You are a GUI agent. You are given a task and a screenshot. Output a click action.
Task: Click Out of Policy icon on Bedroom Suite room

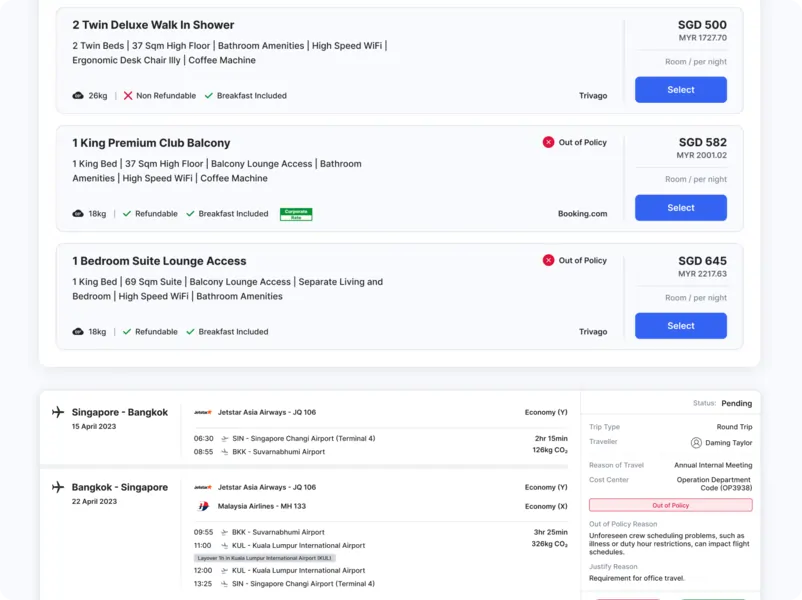click(548, 260)
